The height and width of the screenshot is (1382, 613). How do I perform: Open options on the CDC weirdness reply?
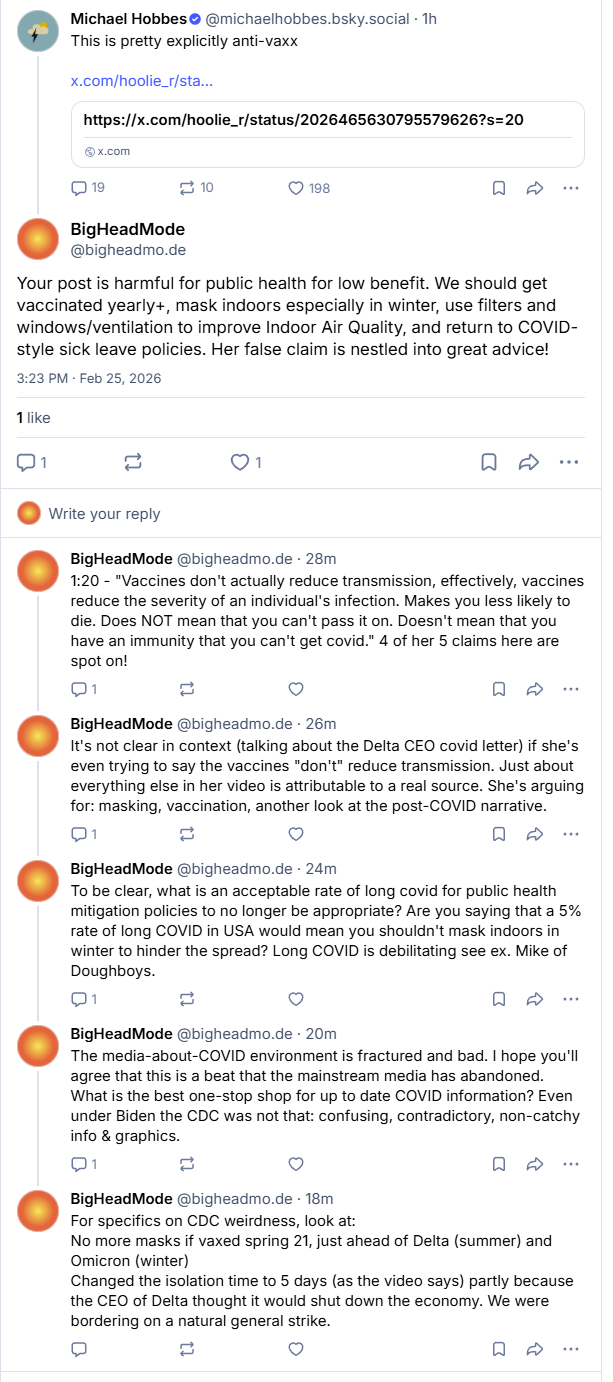[x=571, y=1349]
